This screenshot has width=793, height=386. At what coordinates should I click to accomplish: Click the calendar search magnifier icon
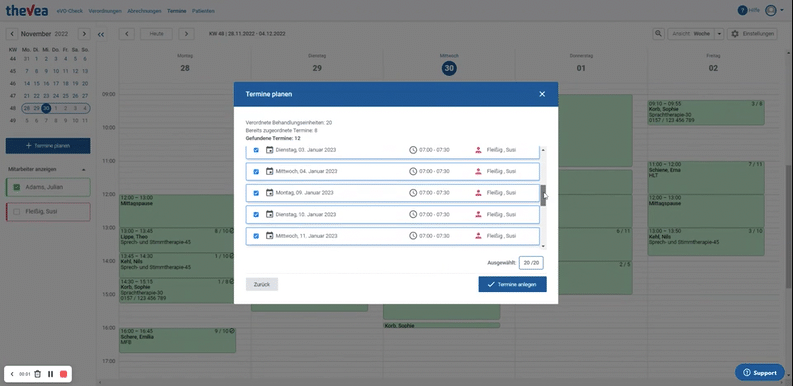[x=658, y=34]
